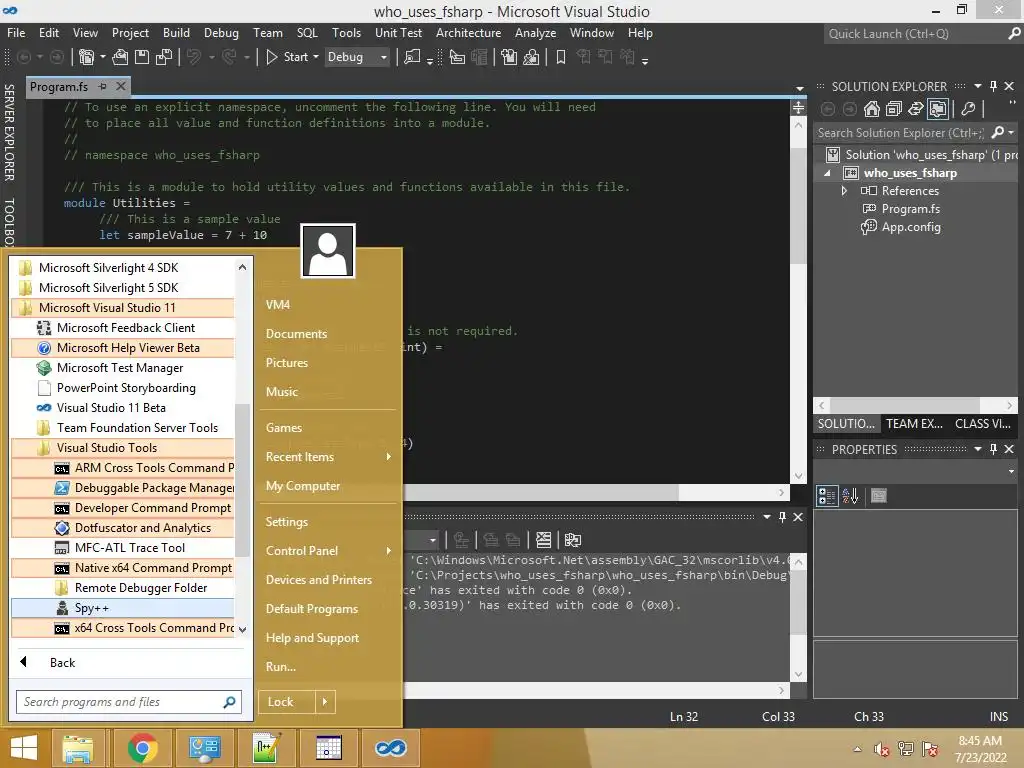Open Properties panel window options dropdown arrow

(978, 449)
